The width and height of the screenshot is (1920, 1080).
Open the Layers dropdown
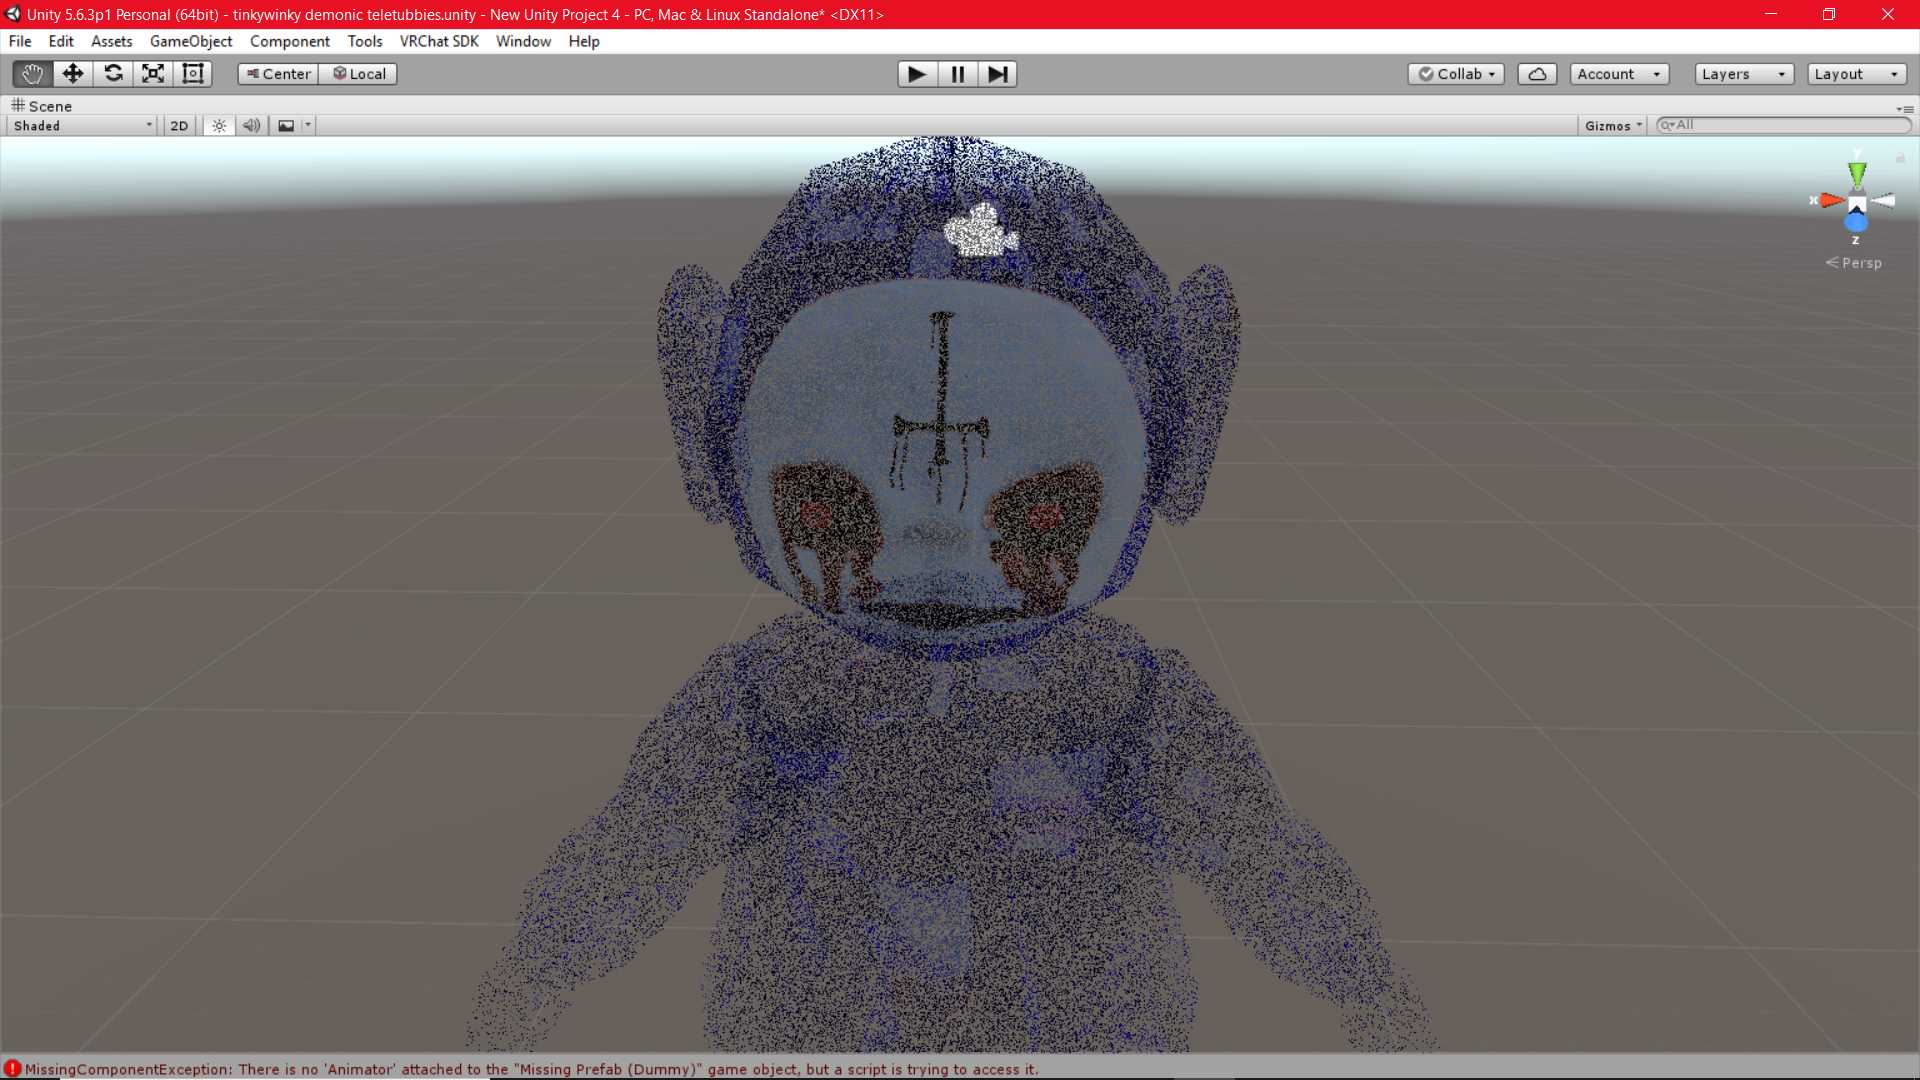click(x=1743, y=74)
